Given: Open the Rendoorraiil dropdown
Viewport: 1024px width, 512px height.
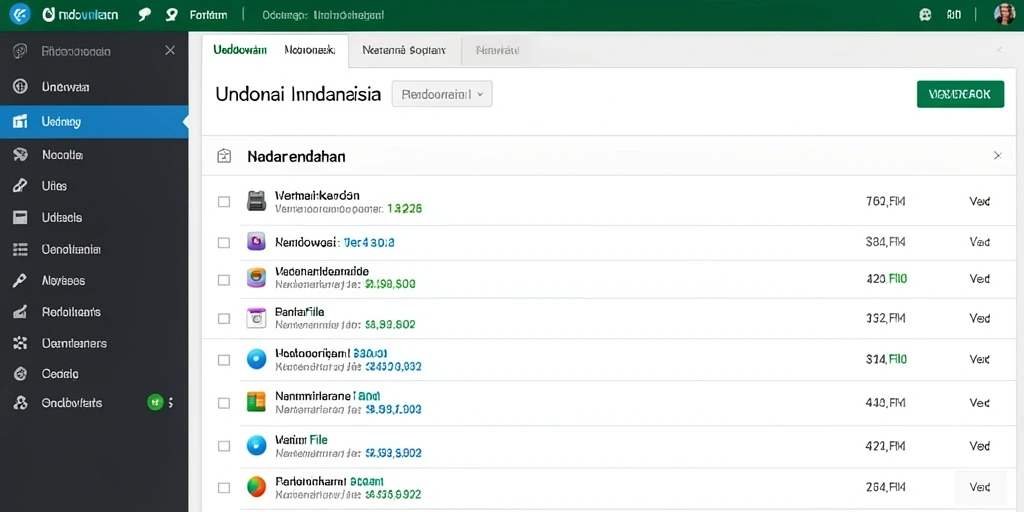Looking at the screenshot, I should pos(442,94).
